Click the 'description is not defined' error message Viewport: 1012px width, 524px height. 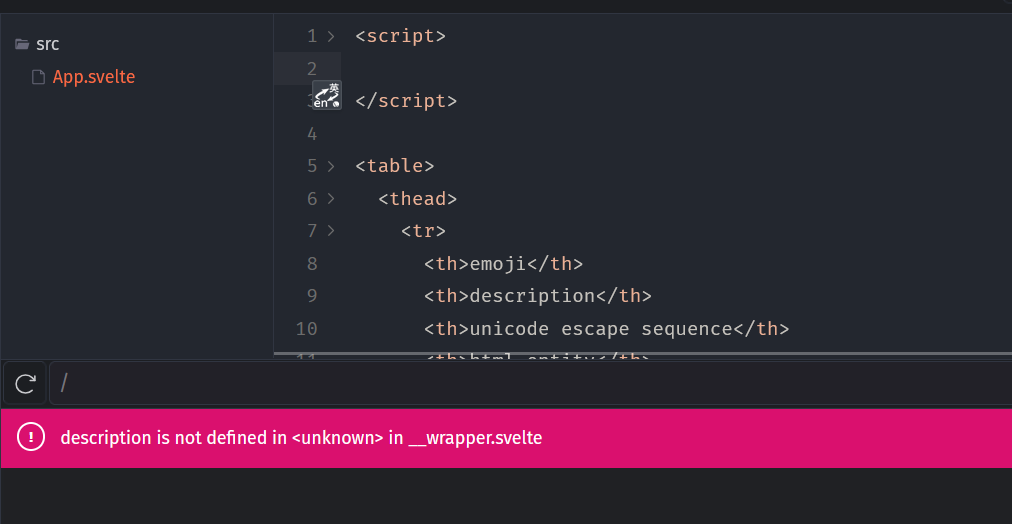301,438
